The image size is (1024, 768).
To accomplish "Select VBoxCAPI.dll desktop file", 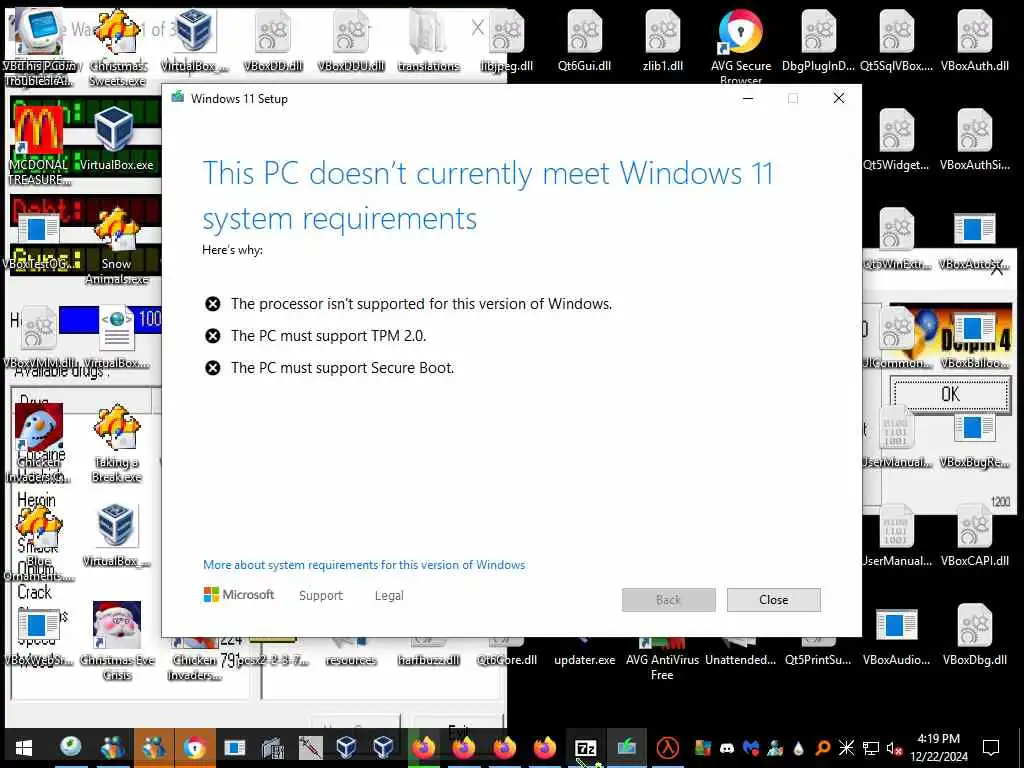I will coord(974,536).
